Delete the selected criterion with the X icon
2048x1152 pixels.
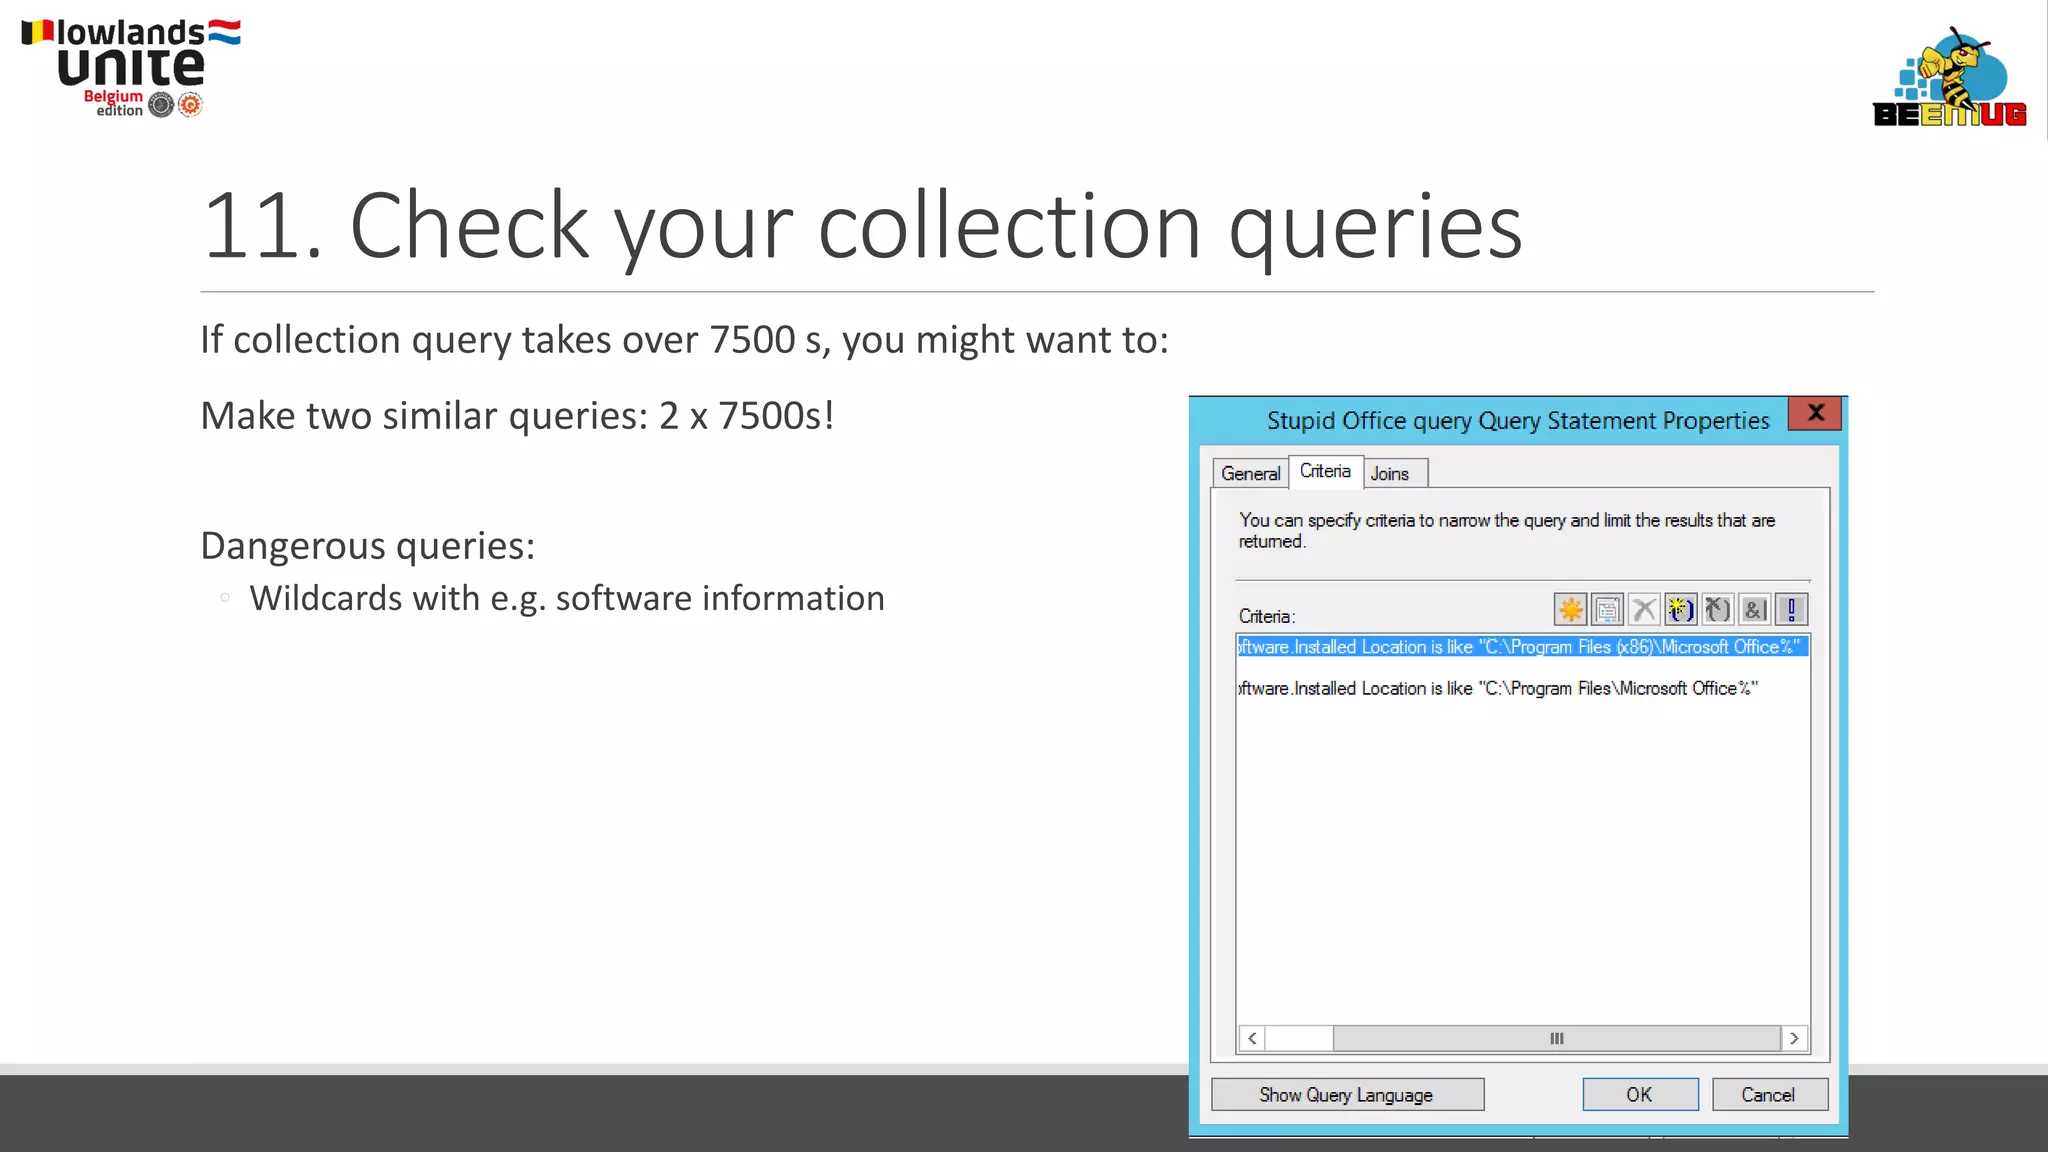(1644, 609)
